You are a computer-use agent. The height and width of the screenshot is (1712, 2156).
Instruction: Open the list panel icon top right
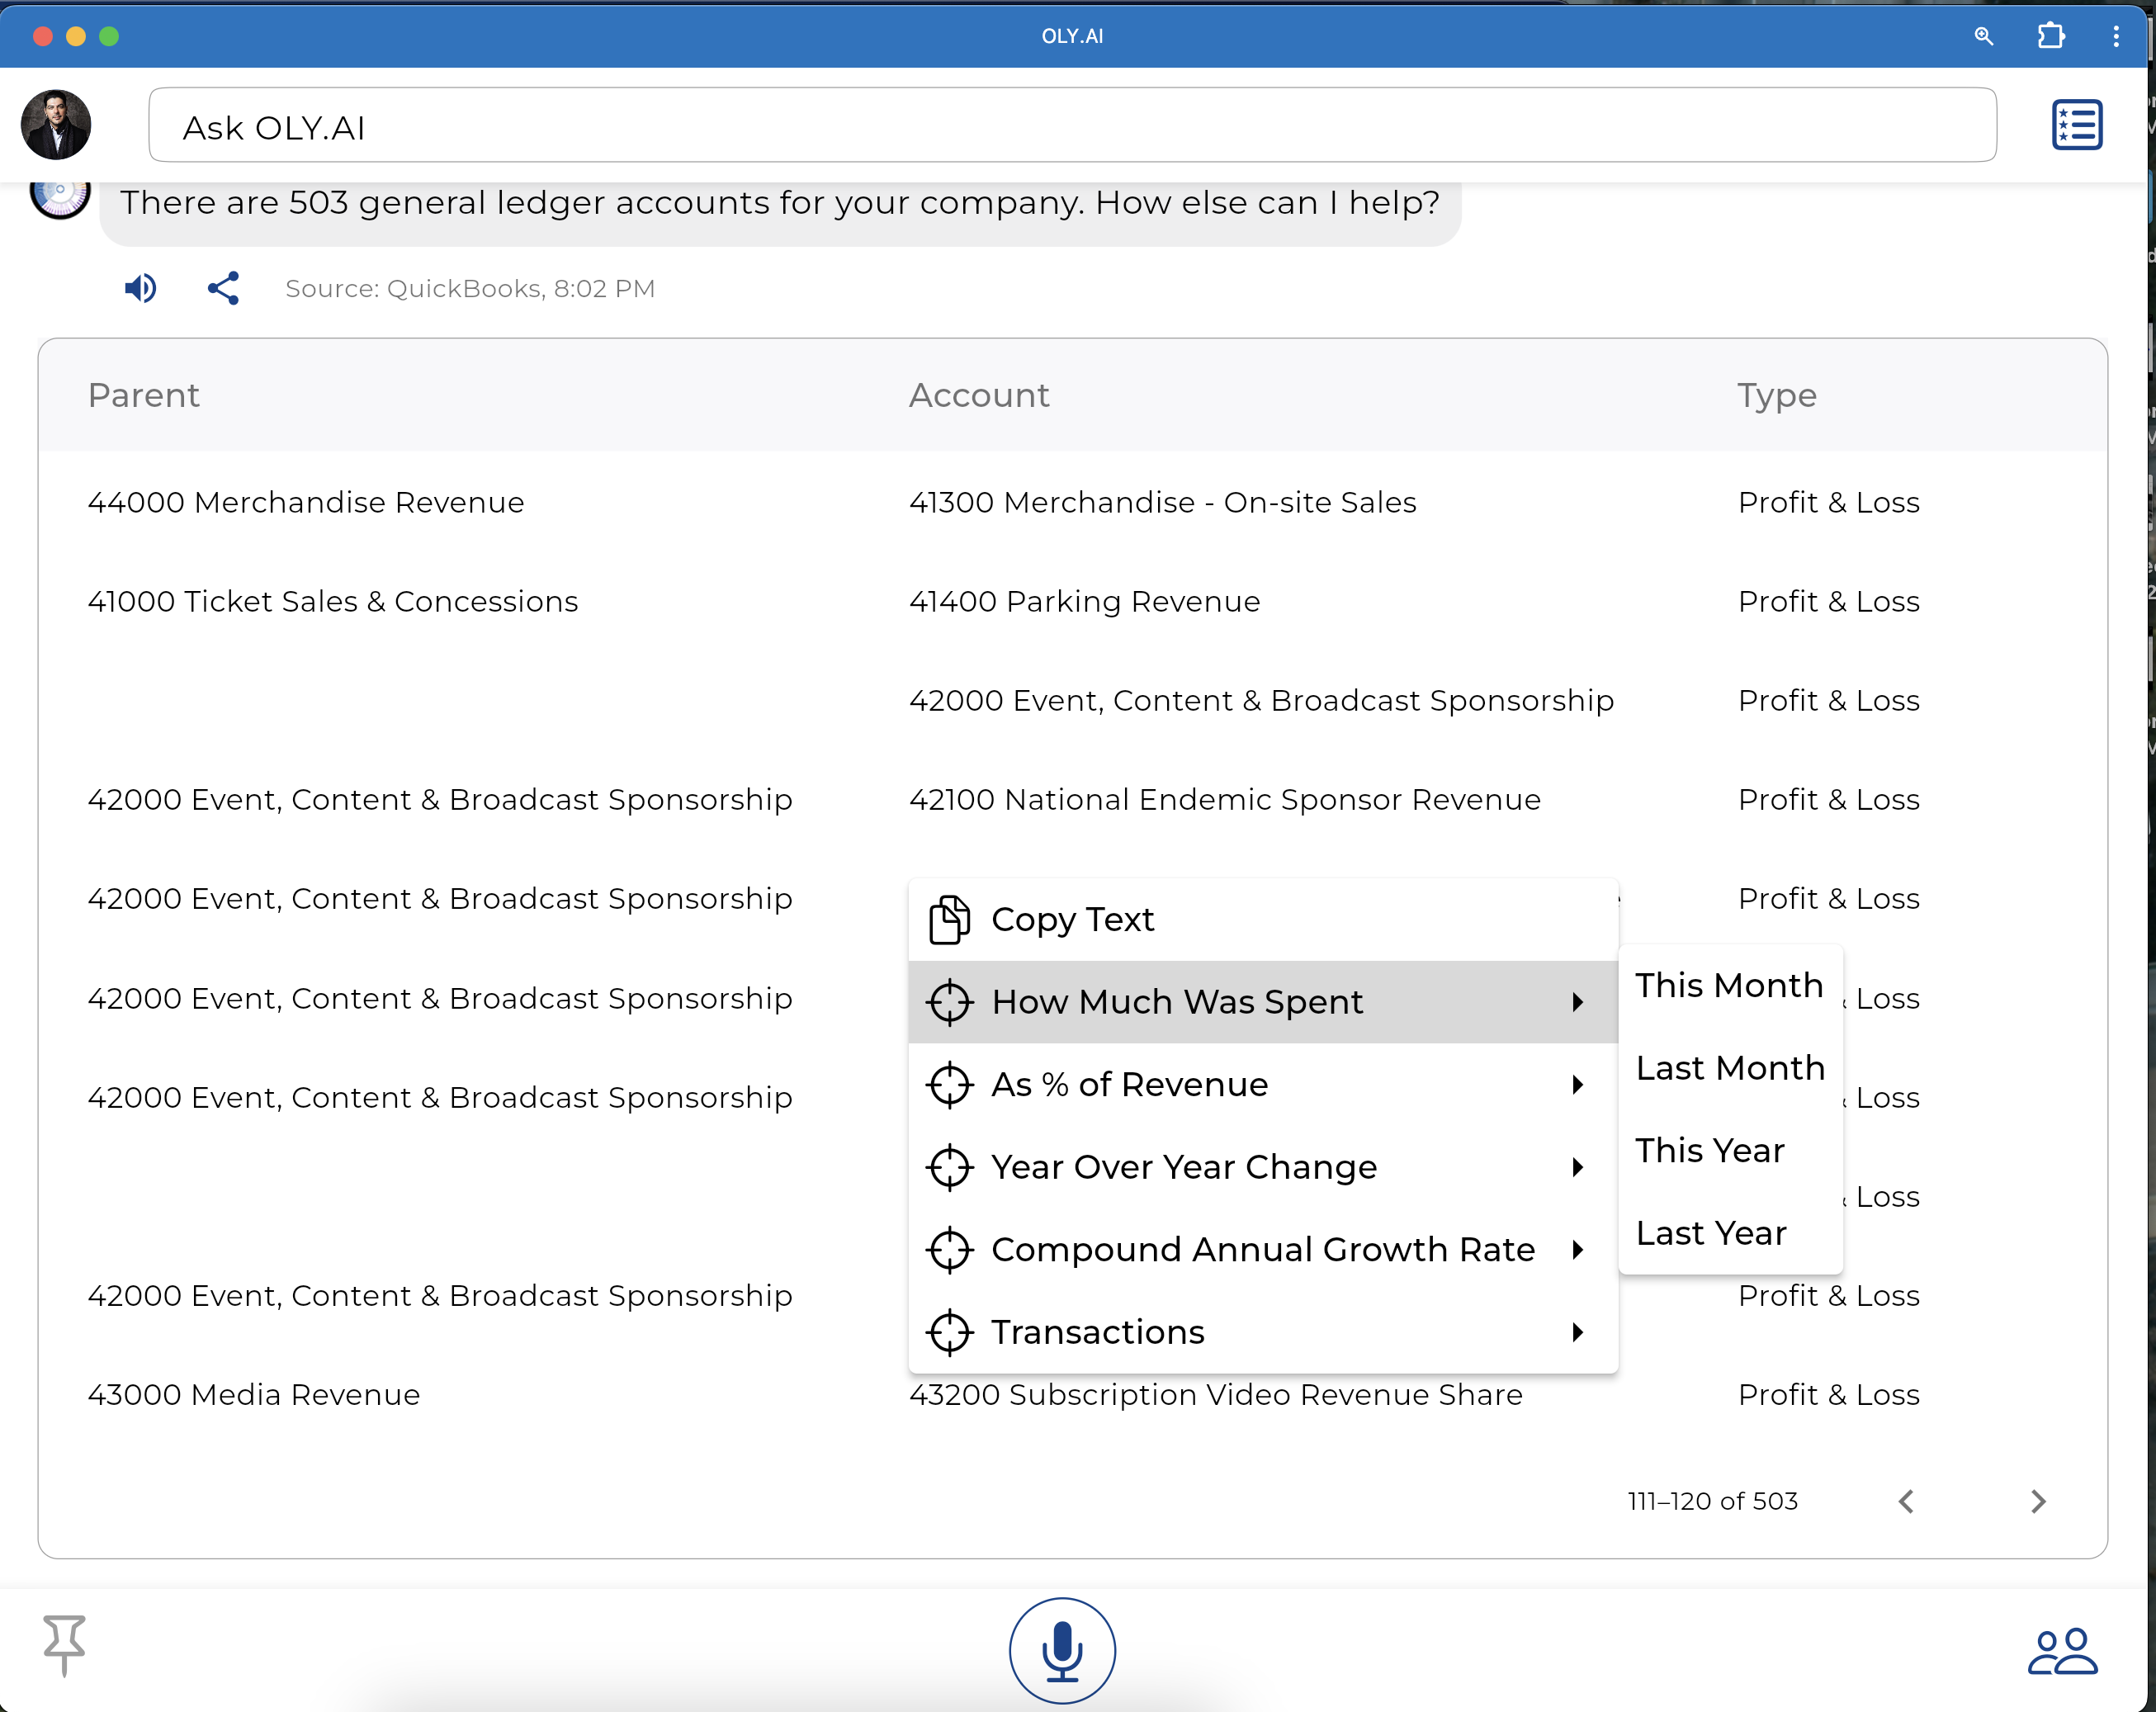coord(2076,125)
